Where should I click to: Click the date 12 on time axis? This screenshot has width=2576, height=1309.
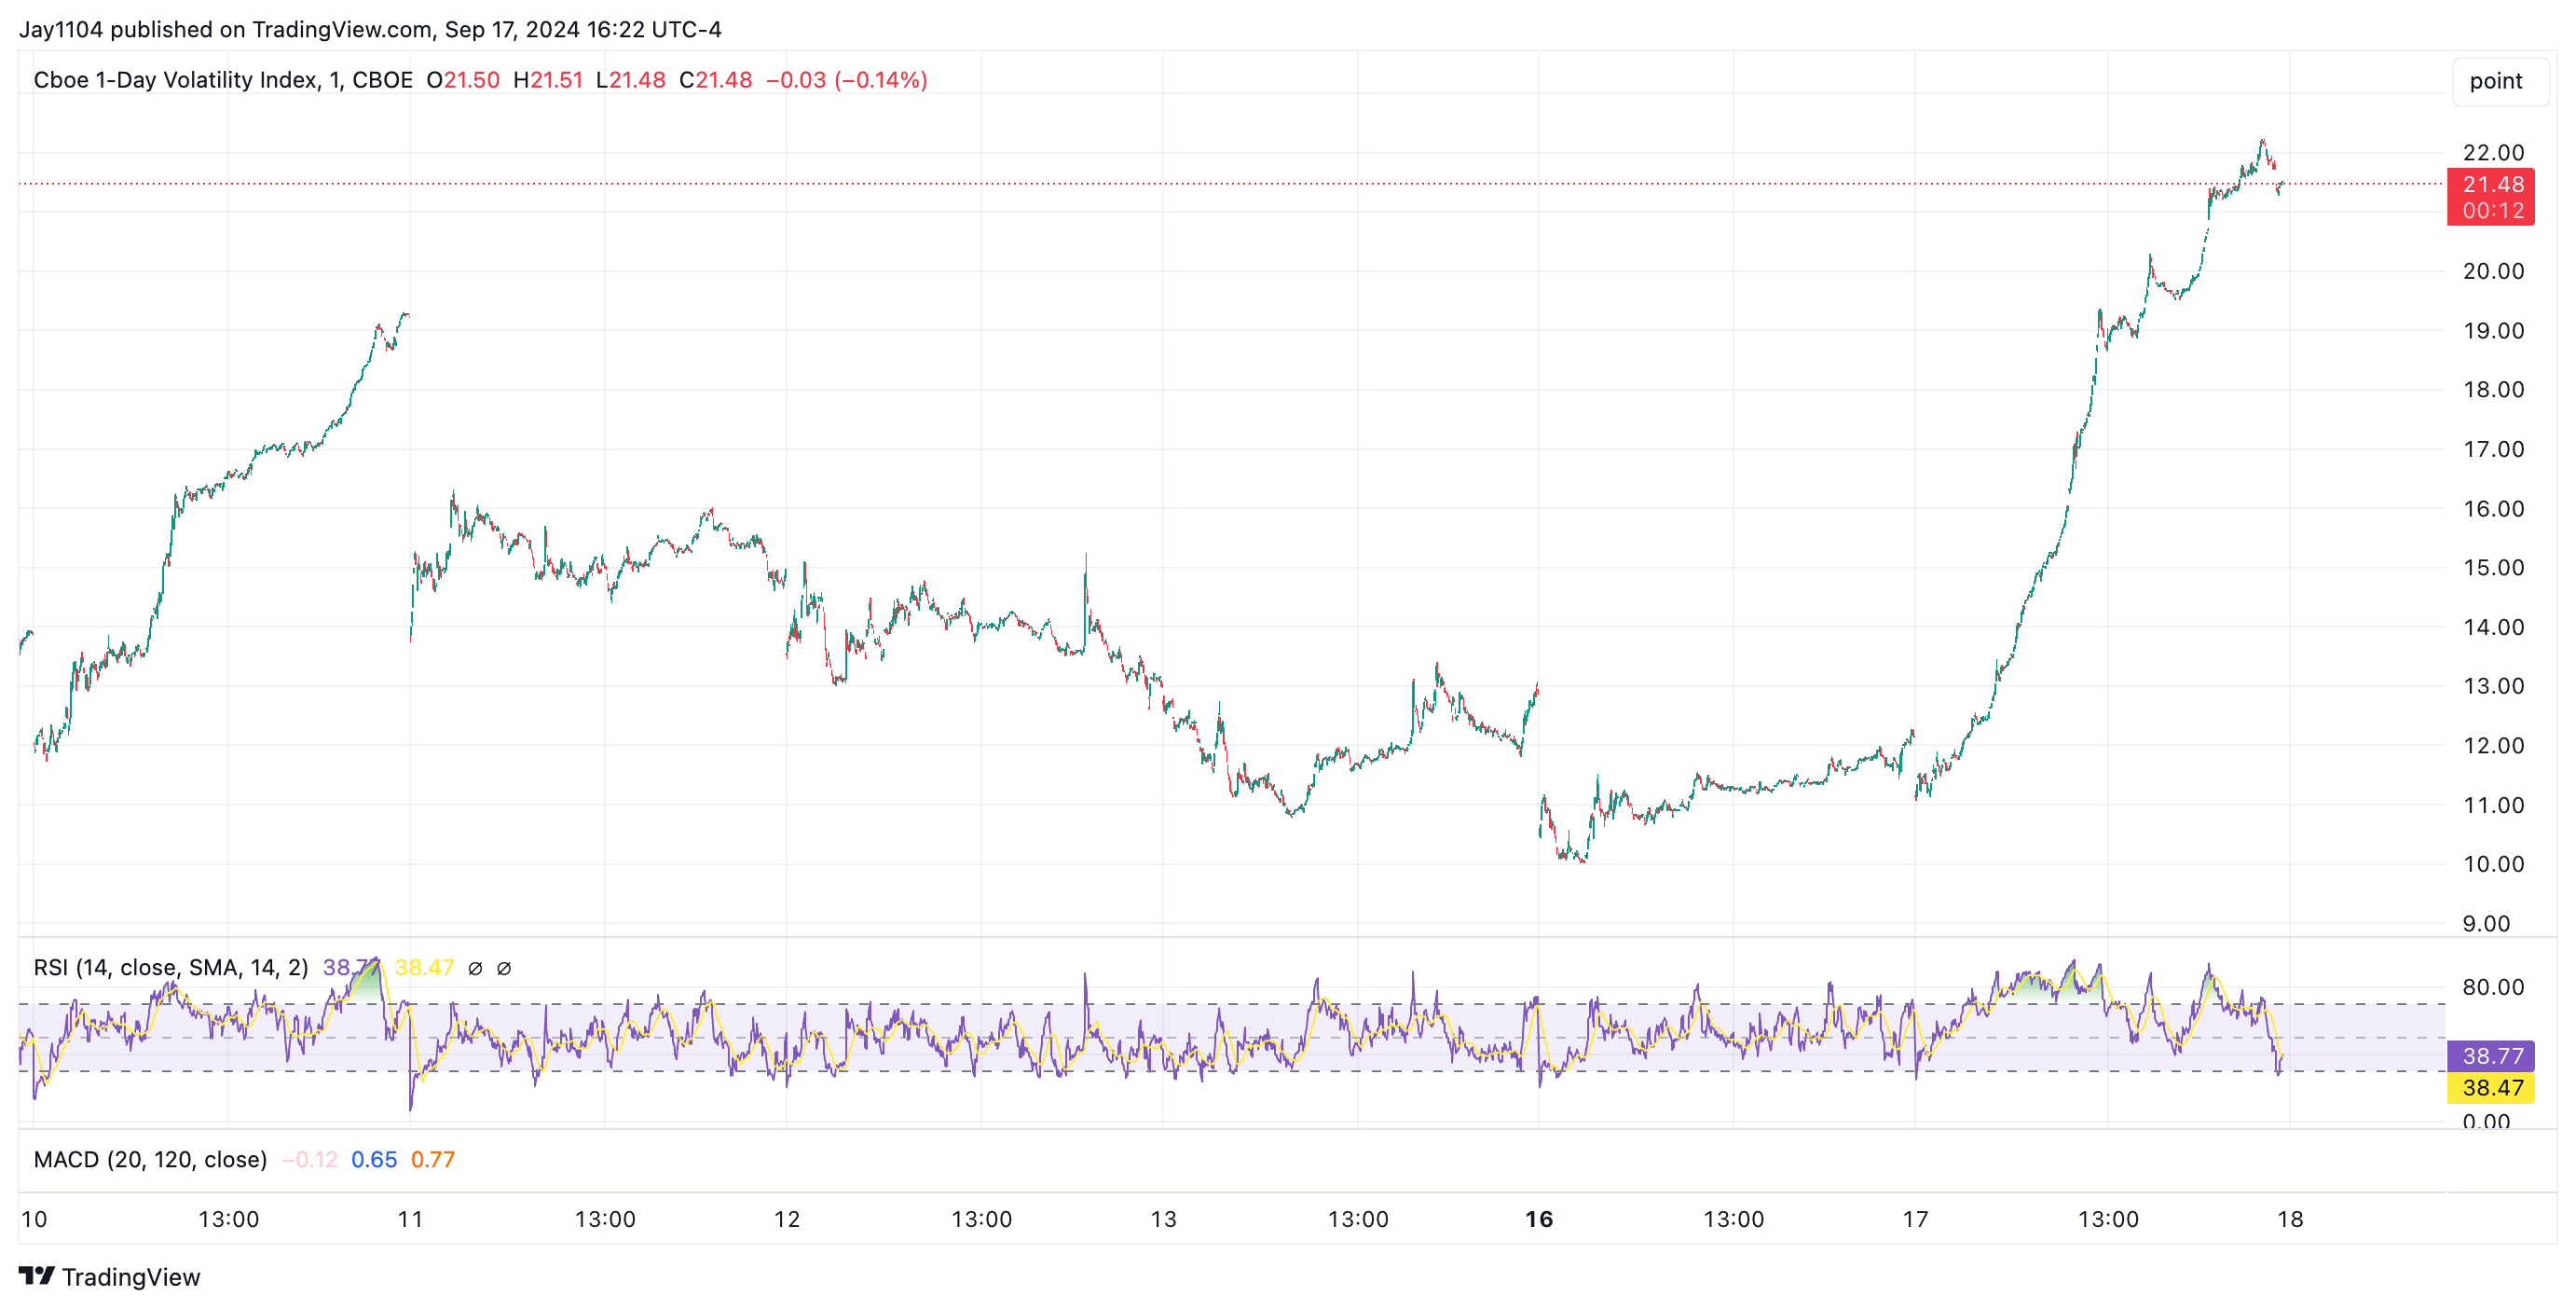point(787,1220)
